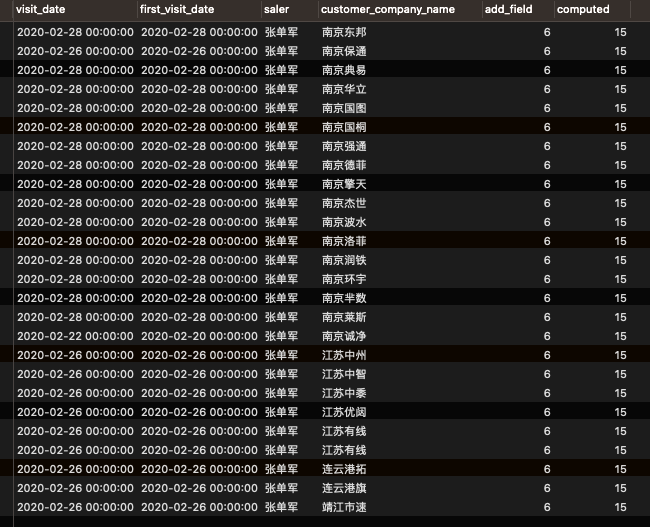Viewport: 650px width, 527px height.
Task: Click visit_date cell in 江苏中智 row
Action: click(75, 374)
